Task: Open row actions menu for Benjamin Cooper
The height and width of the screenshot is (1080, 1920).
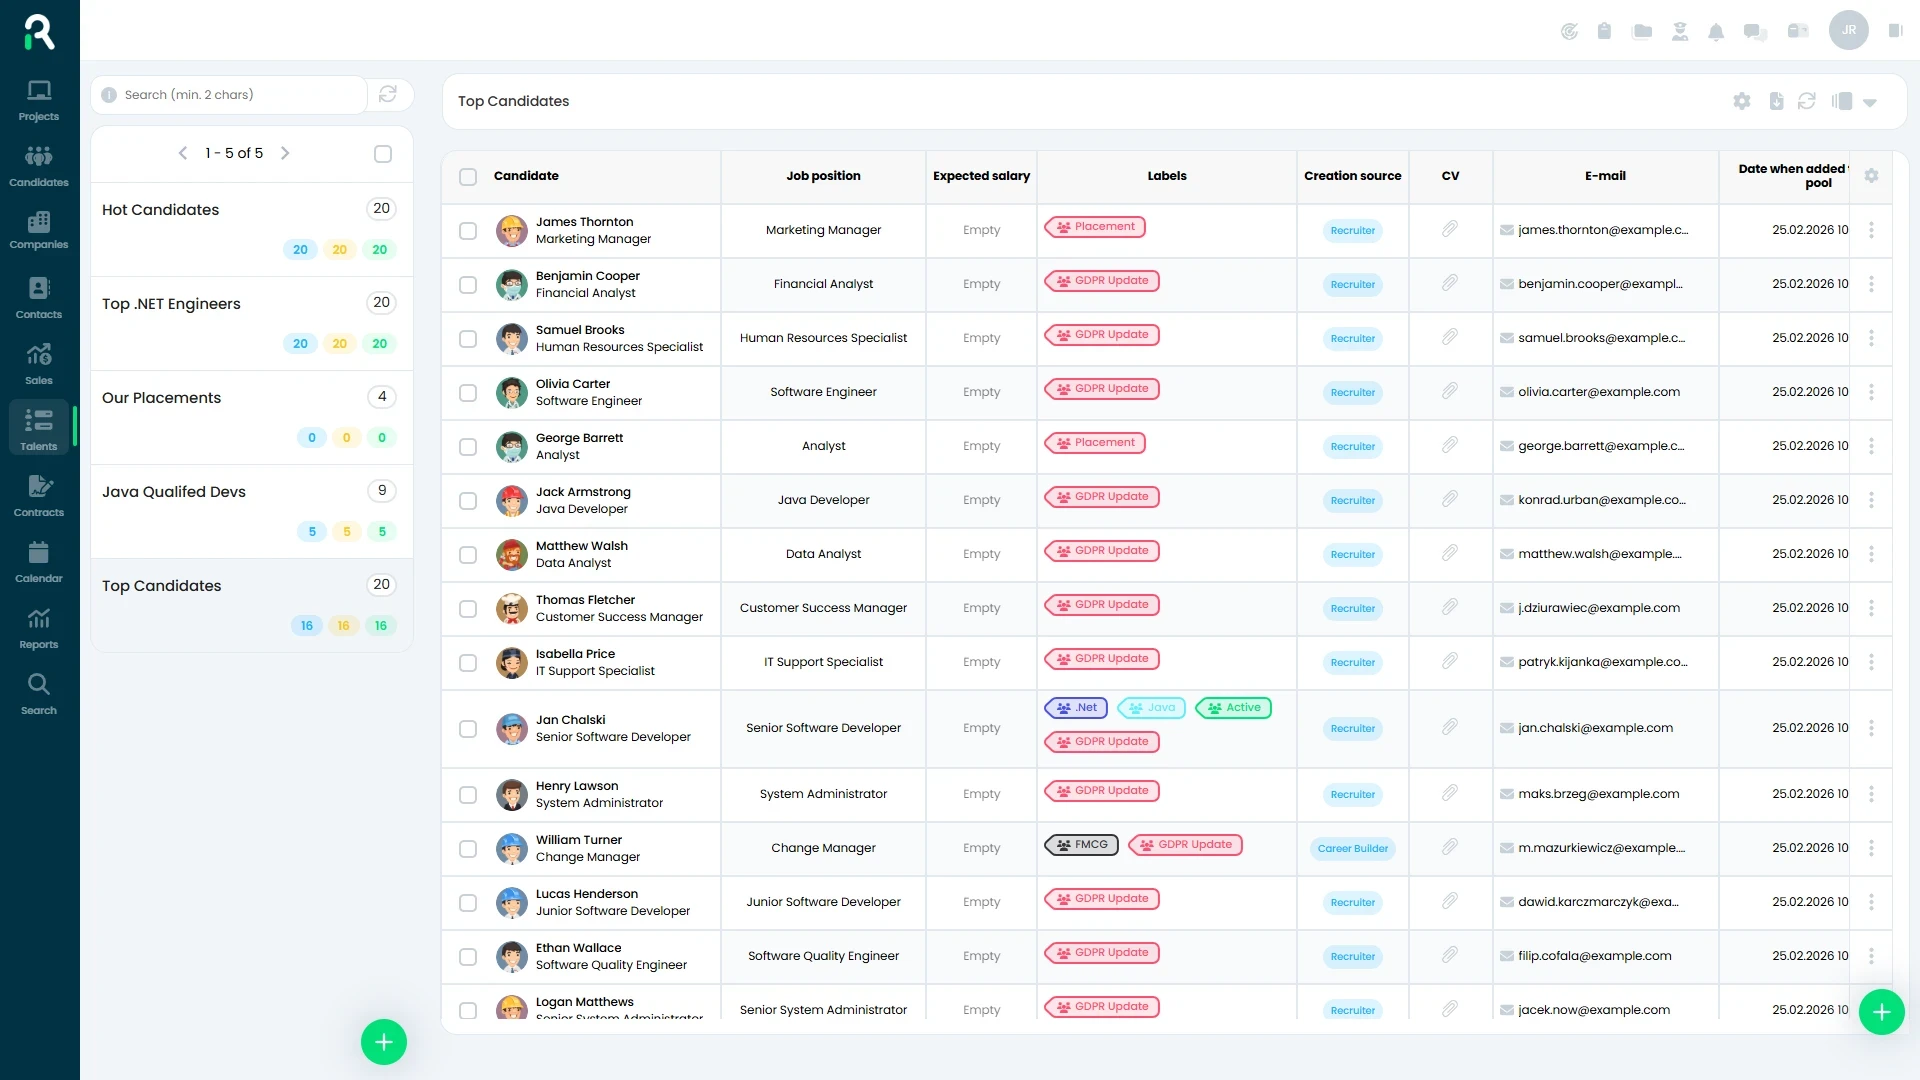Action: point(1871,284)
